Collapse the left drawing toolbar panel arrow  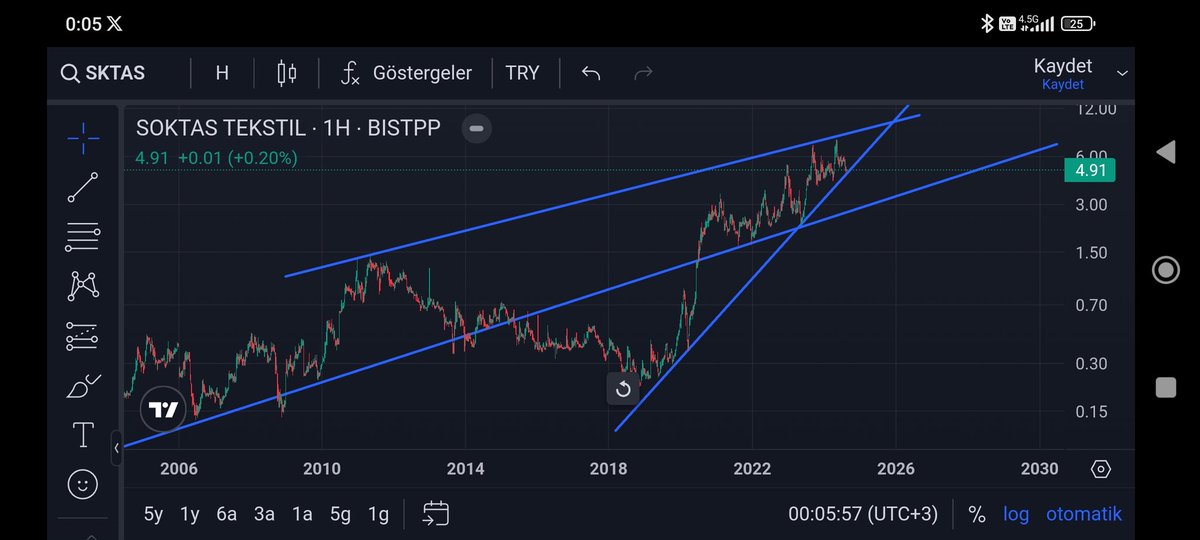coord(116,448)
